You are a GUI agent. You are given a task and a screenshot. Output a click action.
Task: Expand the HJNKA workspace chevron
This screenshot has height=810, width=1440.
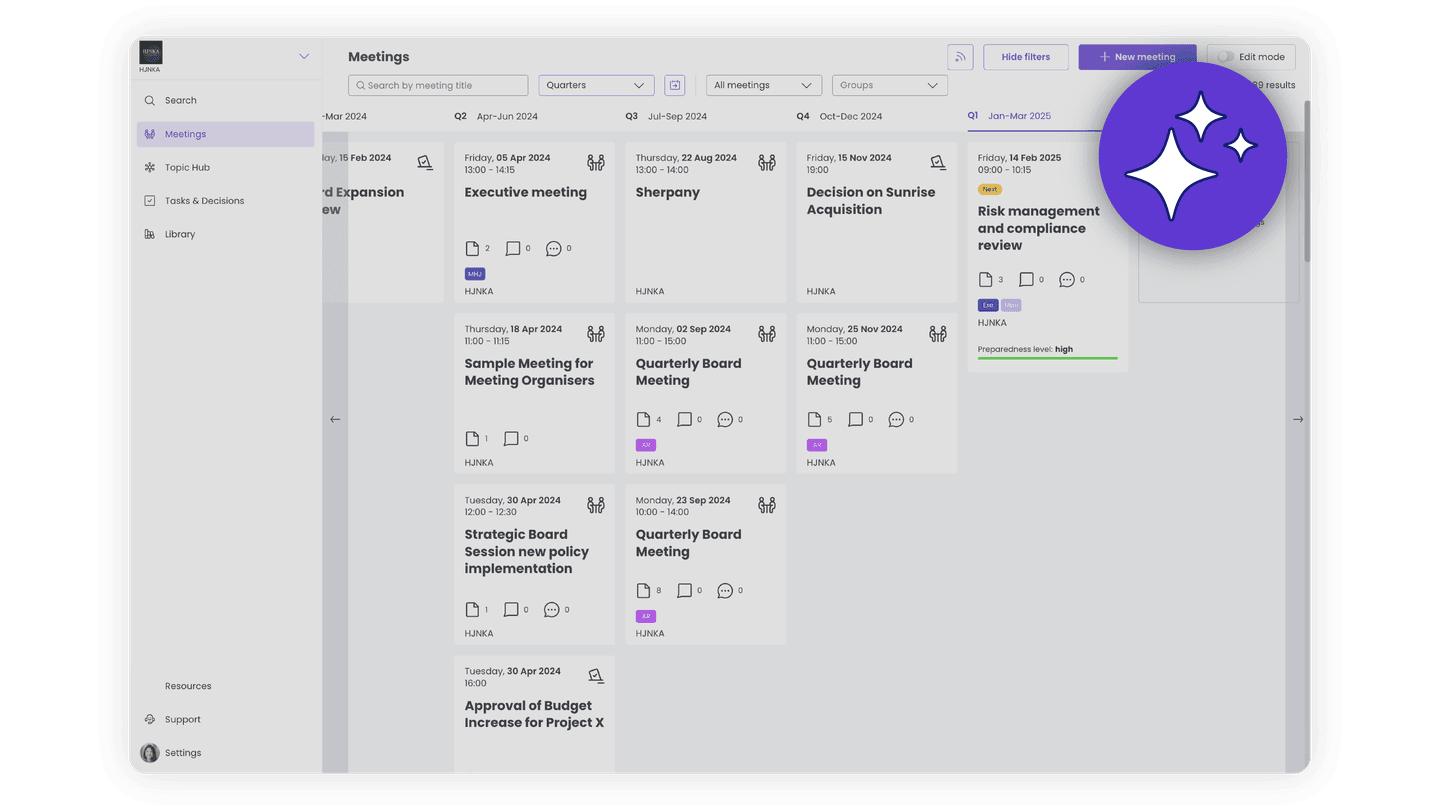pyautogui.click(x=304, y=56)
